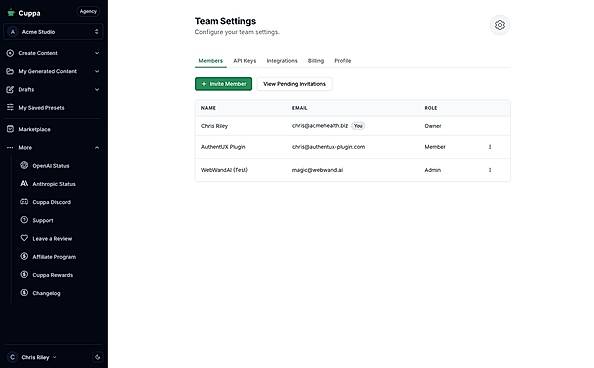Click the Leave a Review heart icon
Viewport: 594px width, 368px height.
(24, 238)
